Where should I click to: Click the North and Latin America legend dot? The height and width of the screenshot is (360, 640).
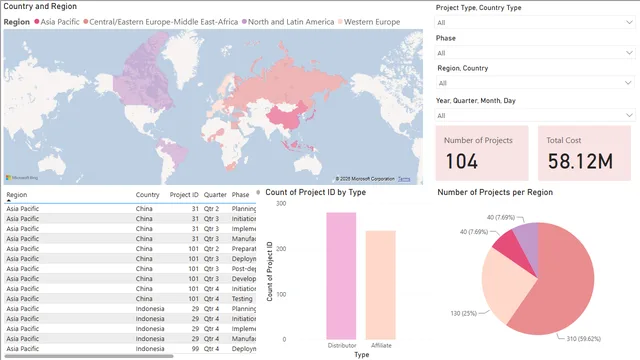[244, 22]
